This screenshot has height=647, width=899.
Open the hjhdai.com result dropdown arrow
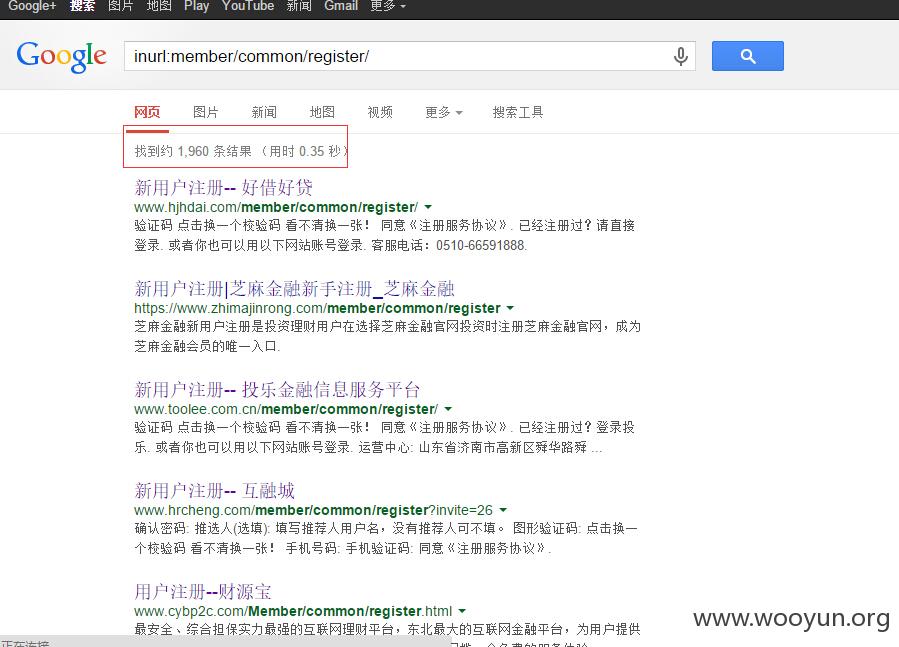coord(428,207)
